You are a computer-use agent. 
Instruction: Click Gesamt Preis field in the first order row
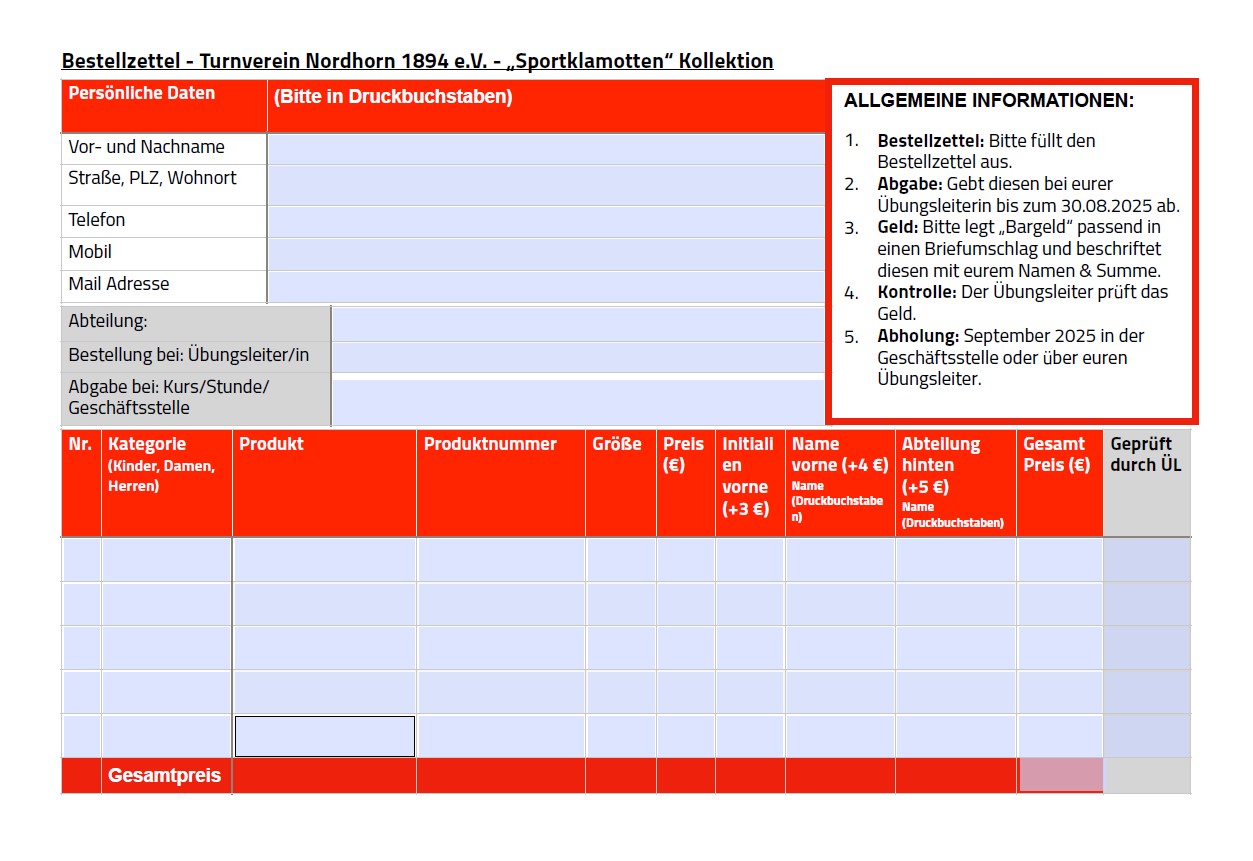coord(1060,560)
